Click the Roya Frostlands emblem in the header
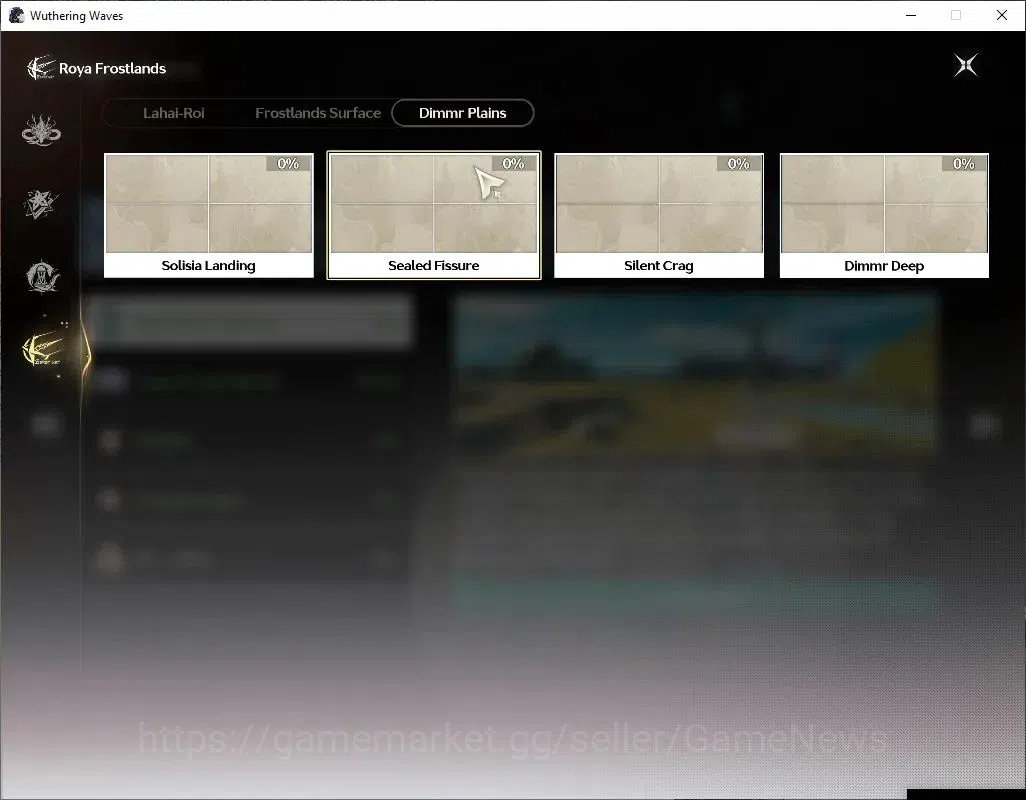Viewport: 1026px width, 800px height. 40,67
